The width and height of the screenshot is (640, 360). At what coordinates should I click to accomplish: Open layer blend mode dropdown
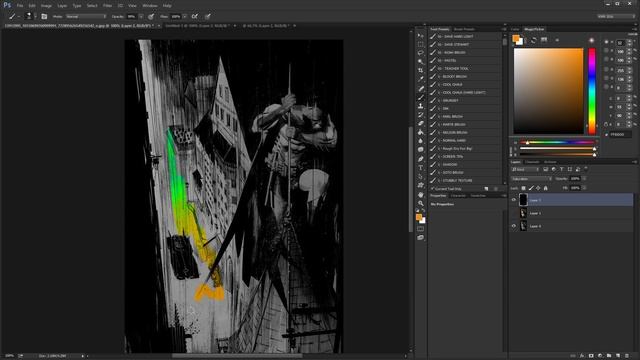tap(532, 179)
